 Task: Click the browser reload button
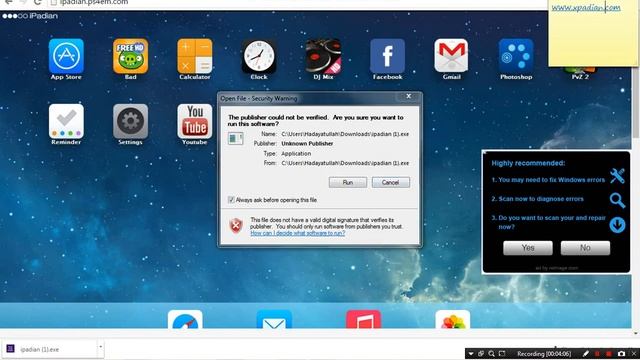pos(38,2)
